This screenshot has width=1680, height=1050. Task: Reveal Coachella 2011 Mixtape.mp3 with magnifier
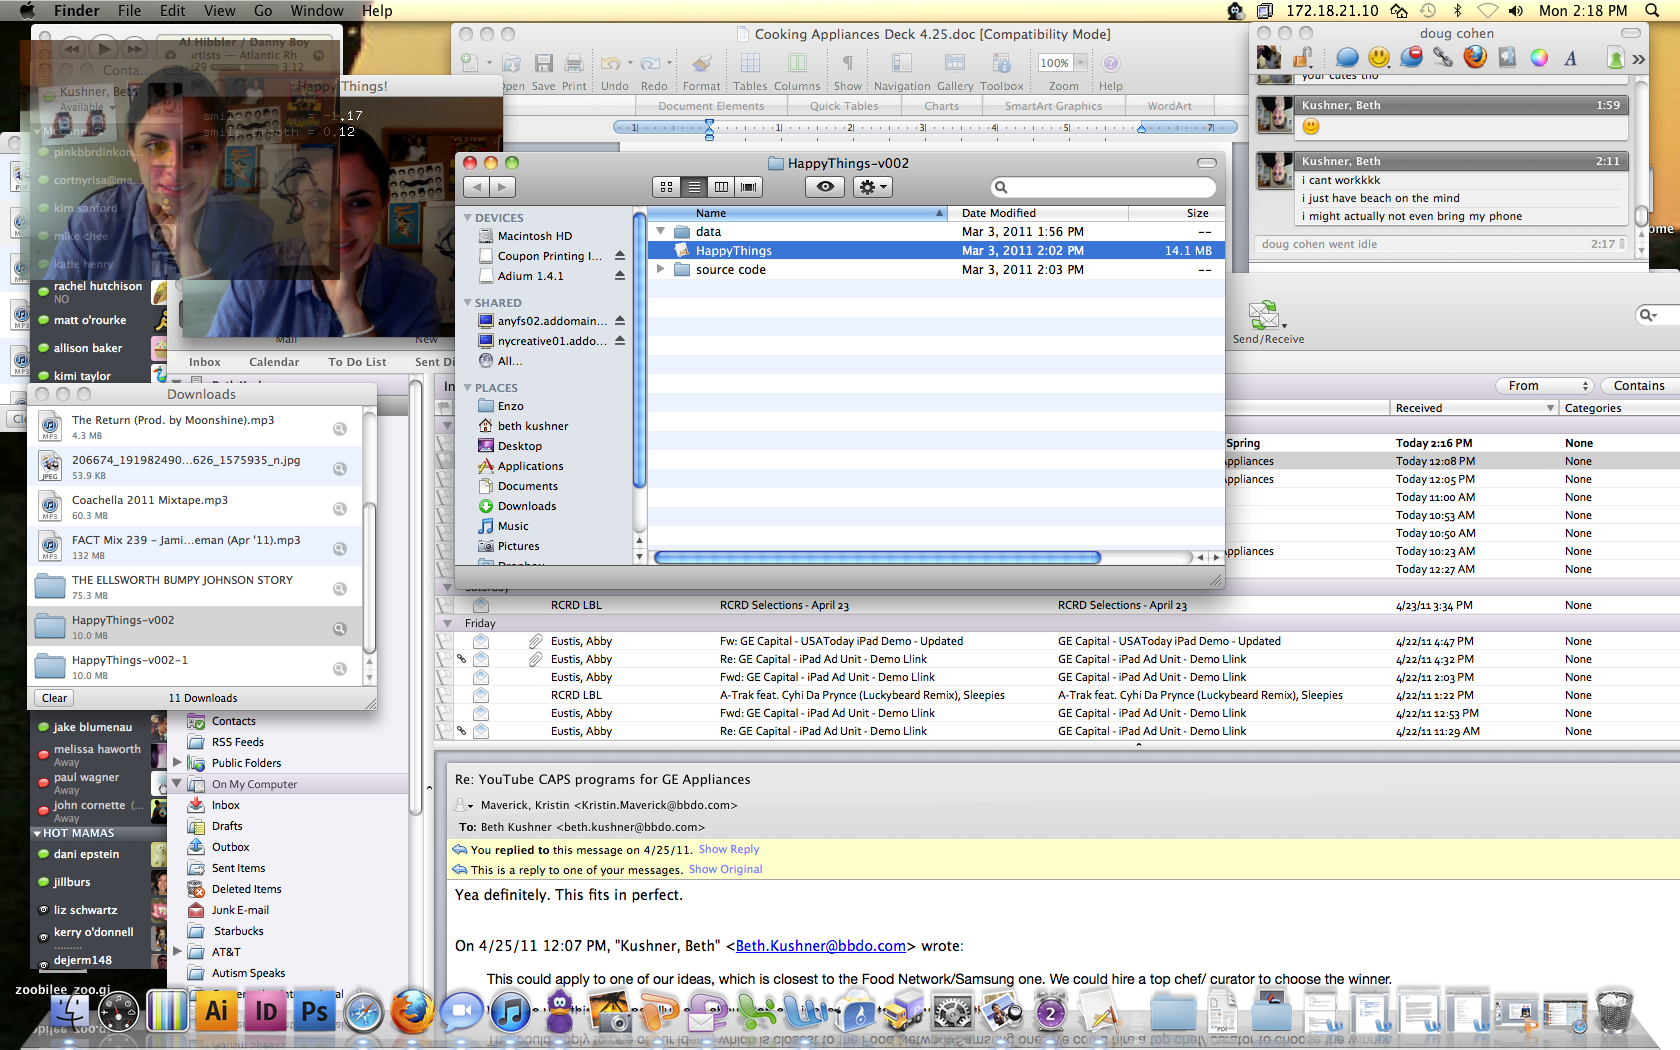click(340, 508)
